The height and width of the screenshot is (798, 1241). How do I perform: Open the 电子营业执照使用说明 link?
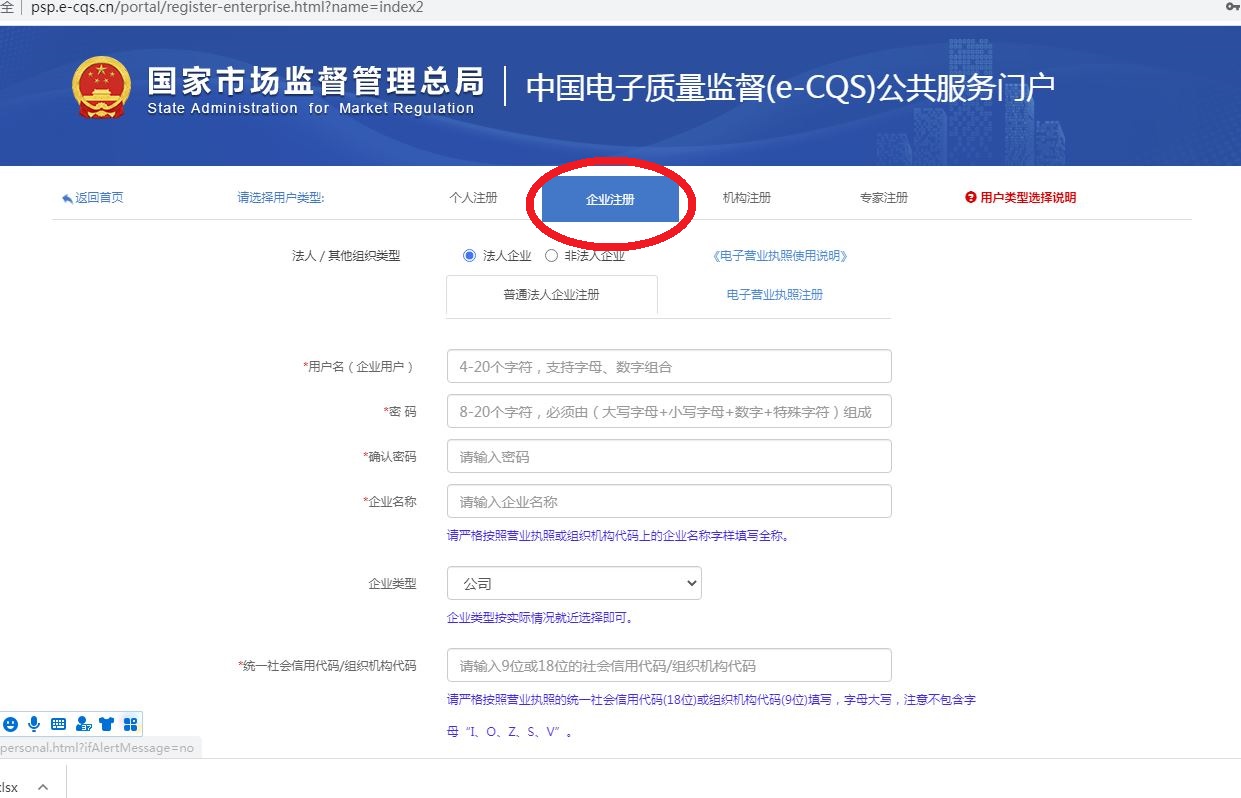780,256
